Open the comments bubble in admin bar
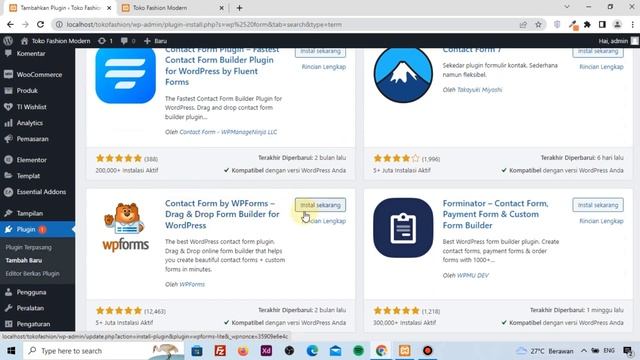Viewport: 640px width, 360px height. (x=128, y=41)
